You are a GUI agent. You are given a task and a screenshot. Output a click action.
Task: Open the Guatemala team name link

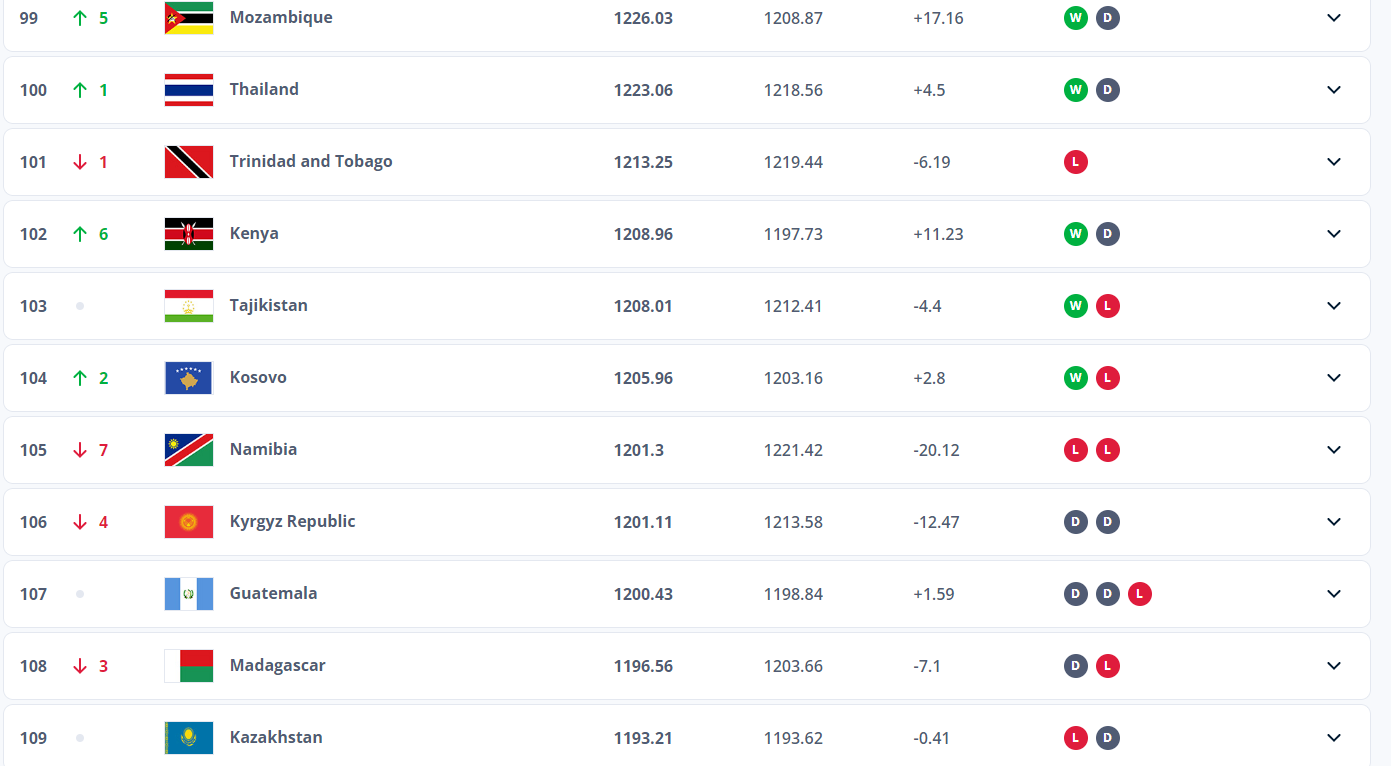[x=273, y=593]
